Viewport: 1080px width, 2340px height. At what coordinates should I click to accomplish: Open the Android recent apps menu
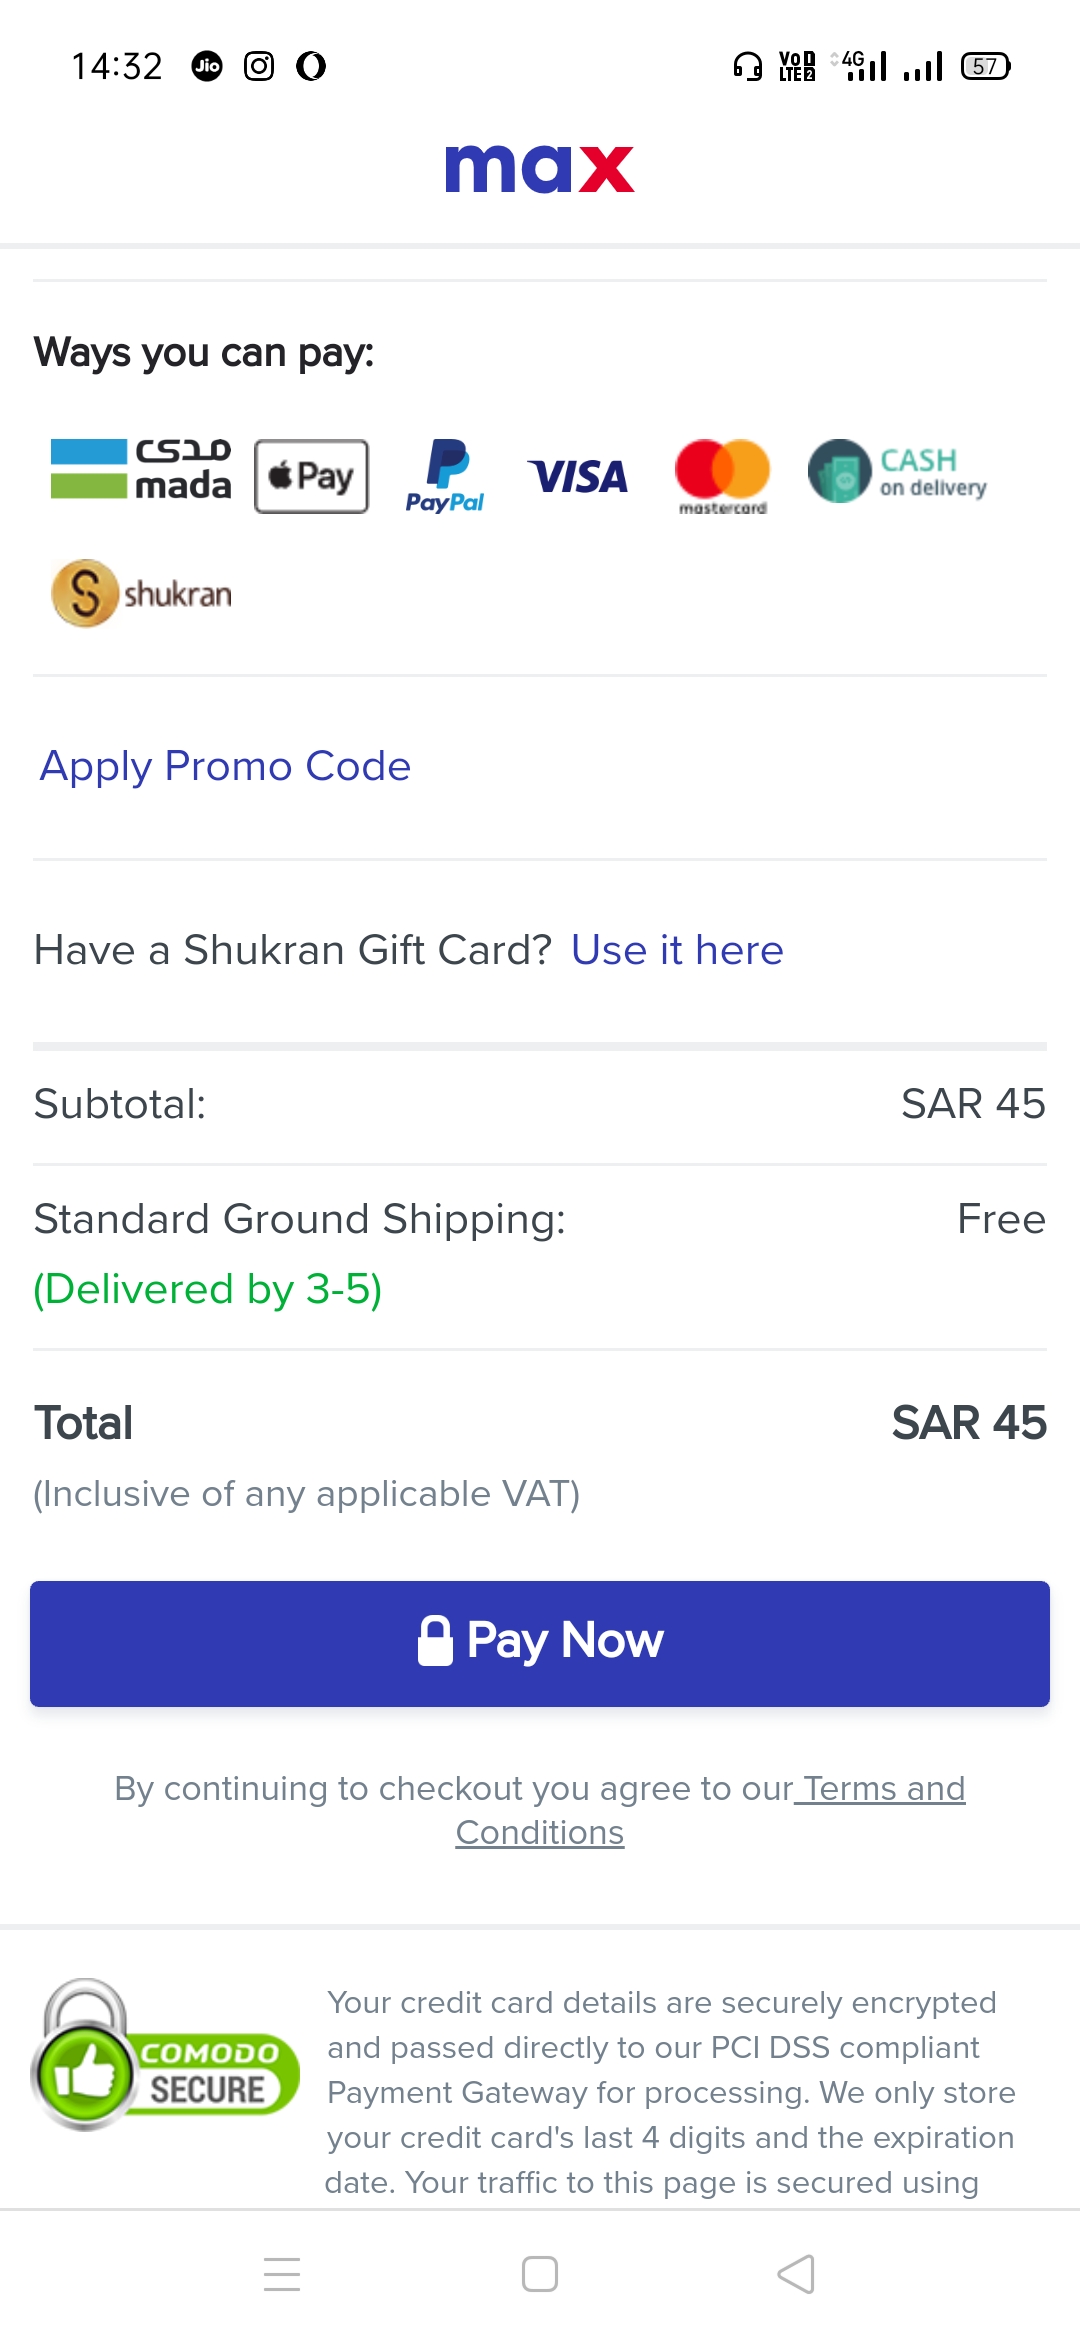(282, 2274)
